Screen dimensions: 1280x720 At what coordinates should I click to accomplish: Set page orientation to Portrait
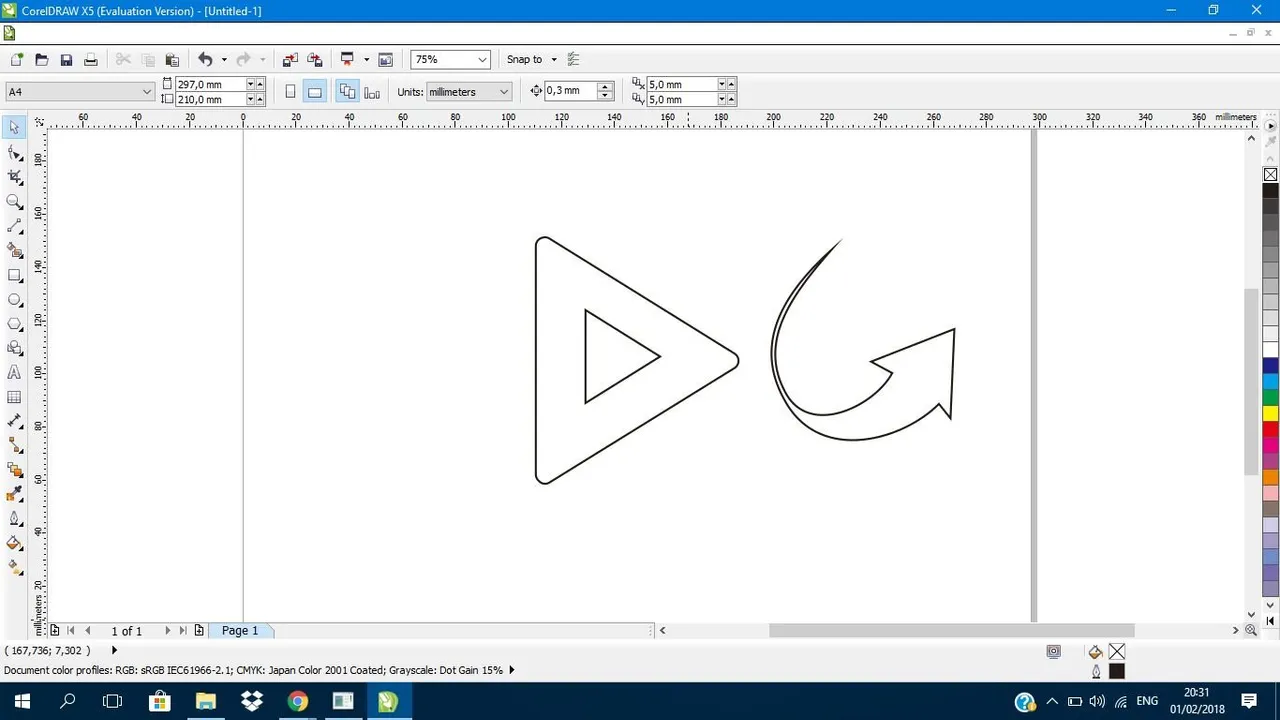coord(290,92)
